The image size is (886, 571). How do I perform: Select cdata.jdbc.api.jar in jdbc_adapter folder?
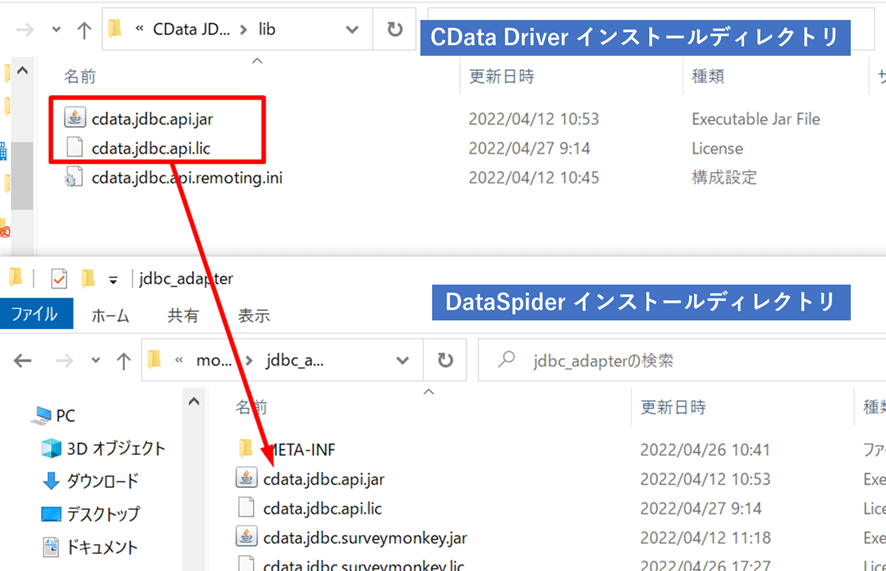click(x=324, y=479)
